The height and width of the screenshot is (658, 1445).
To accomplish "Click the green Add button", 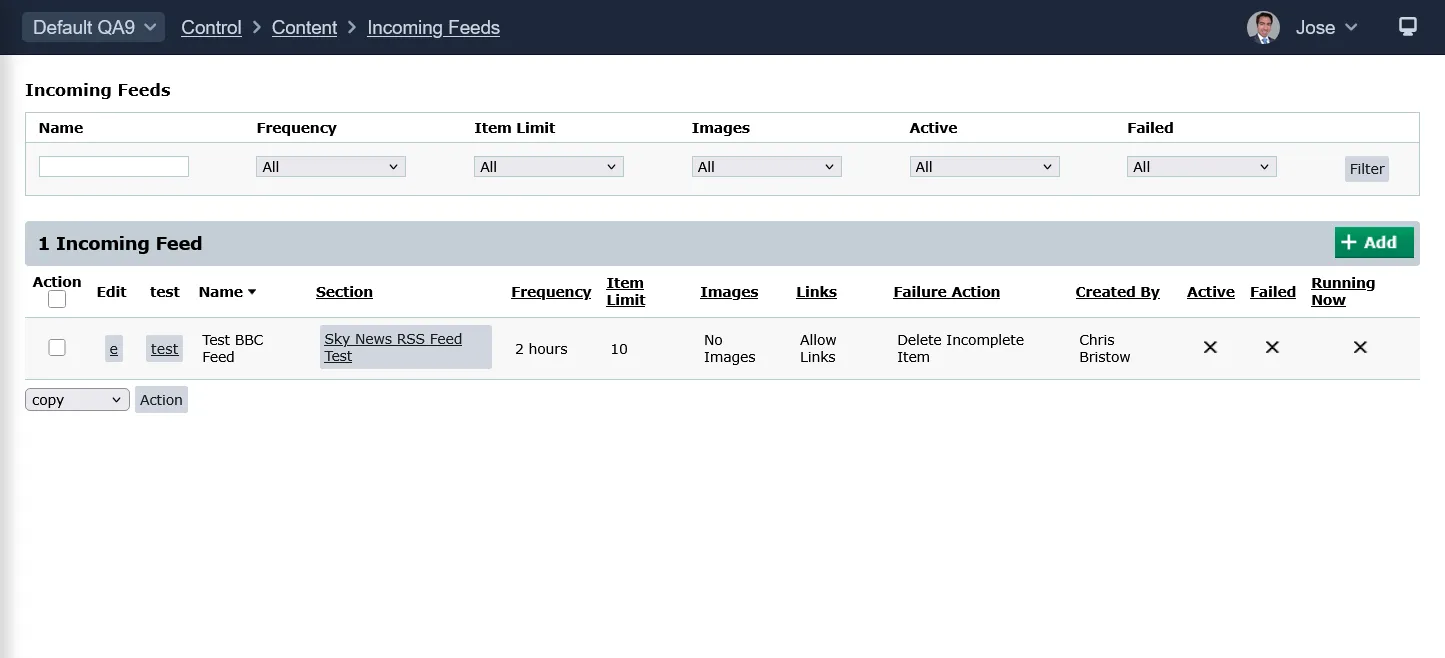I will (1373, 242).
